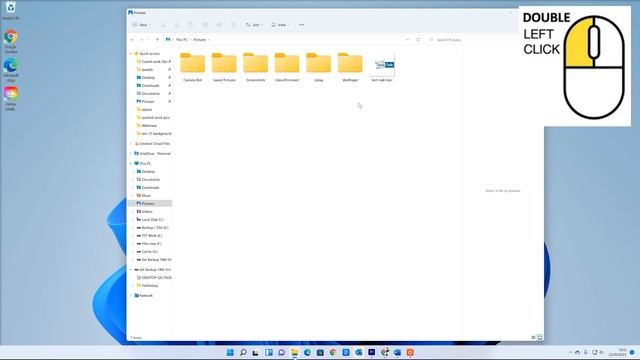
Task: Switch to large thumbnails view in status bar
Action: (x=540, y=338)
